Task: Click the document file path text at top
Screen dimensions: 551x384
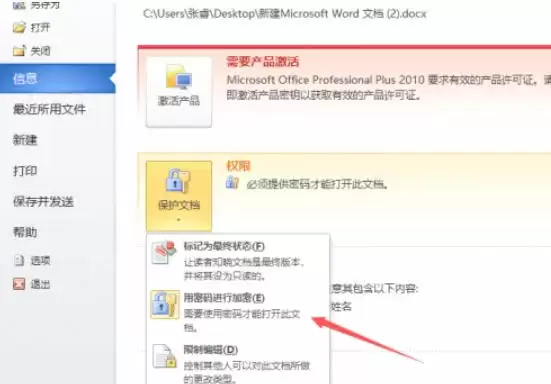Action: tap(285, 14)
